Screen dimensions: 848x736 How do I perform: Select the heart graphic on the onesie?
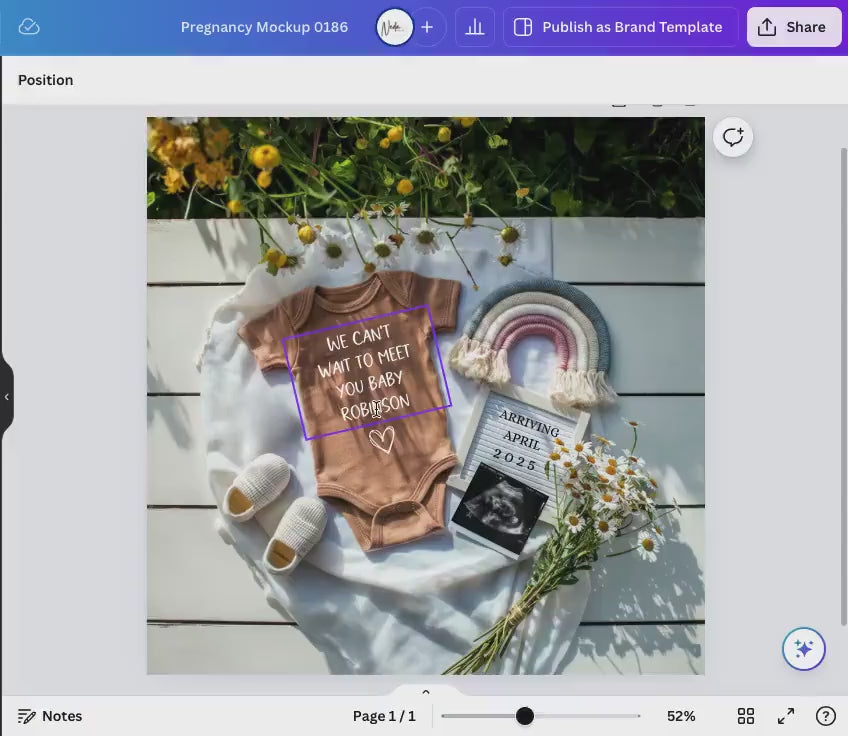tap(381, 440)
